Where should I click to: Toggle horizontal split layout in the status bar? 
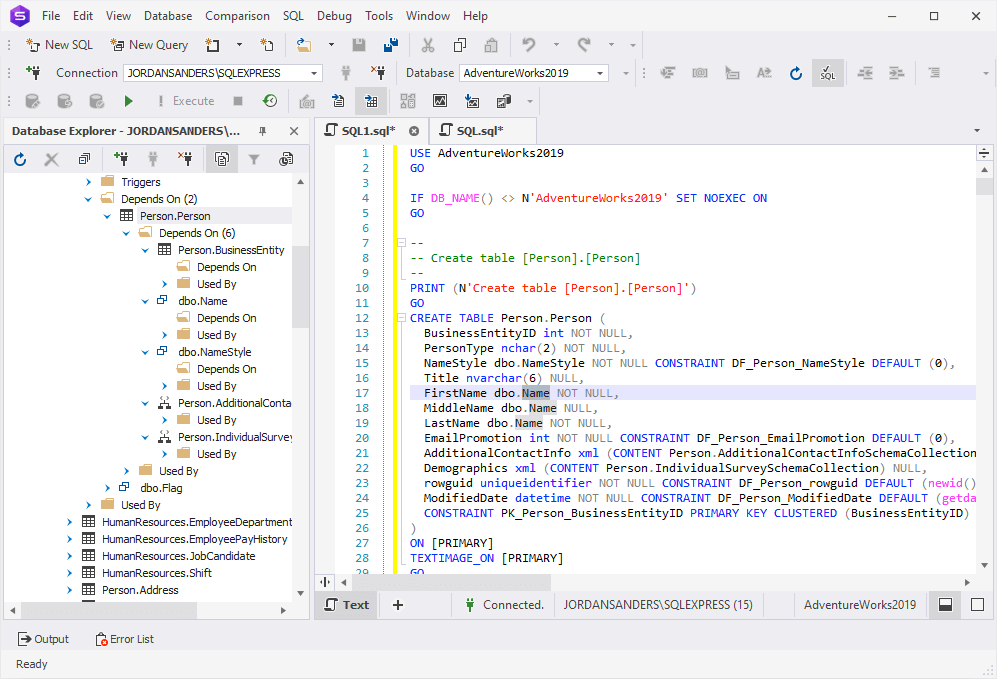pos(945,605)
